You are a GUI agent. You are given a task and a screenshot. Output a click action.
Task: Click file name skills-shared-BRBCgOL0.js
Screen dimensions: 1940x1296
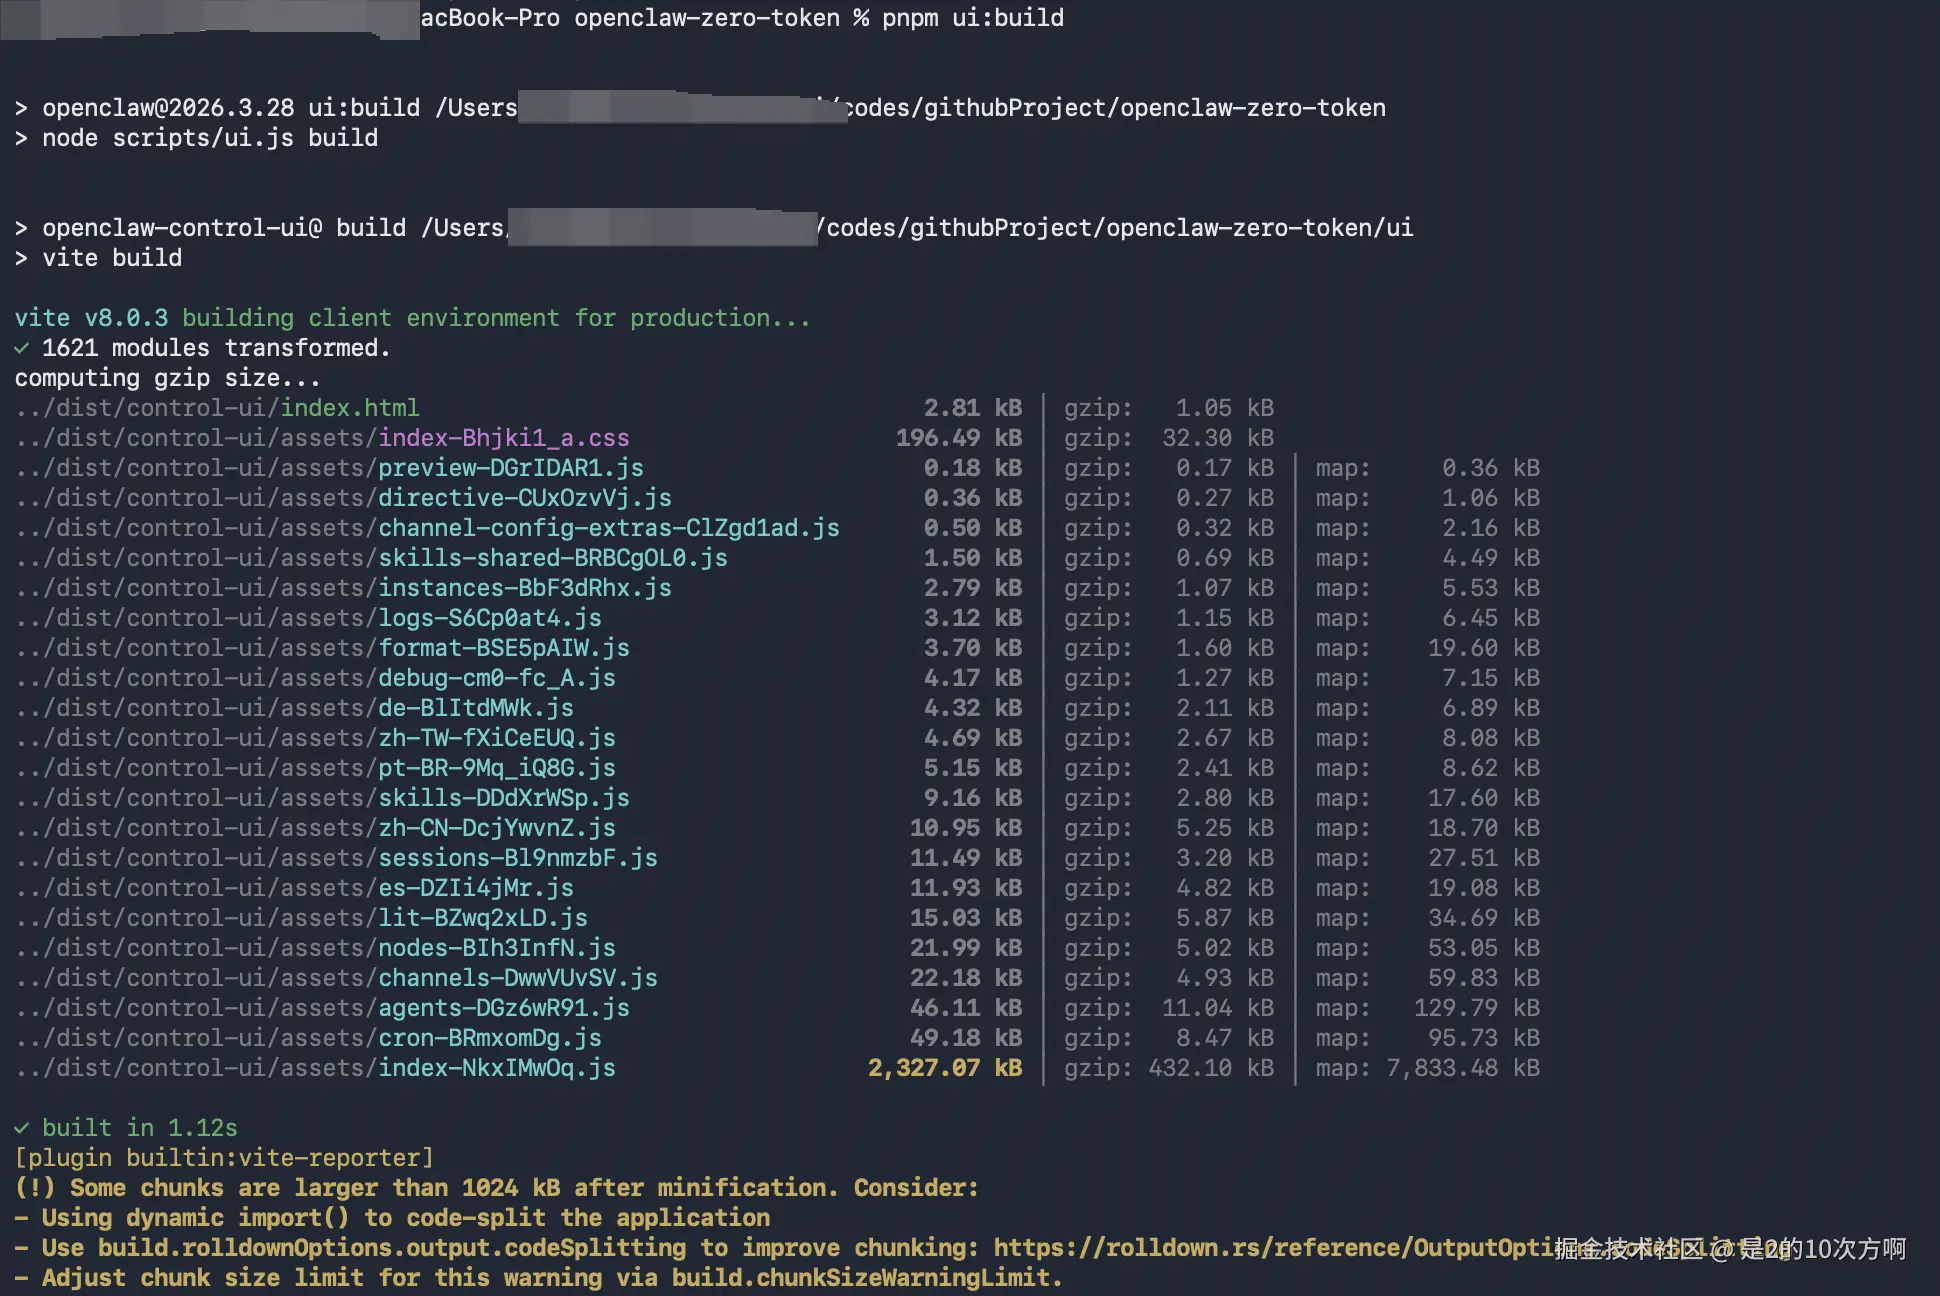pyautogui.click(x=553, y=558)
